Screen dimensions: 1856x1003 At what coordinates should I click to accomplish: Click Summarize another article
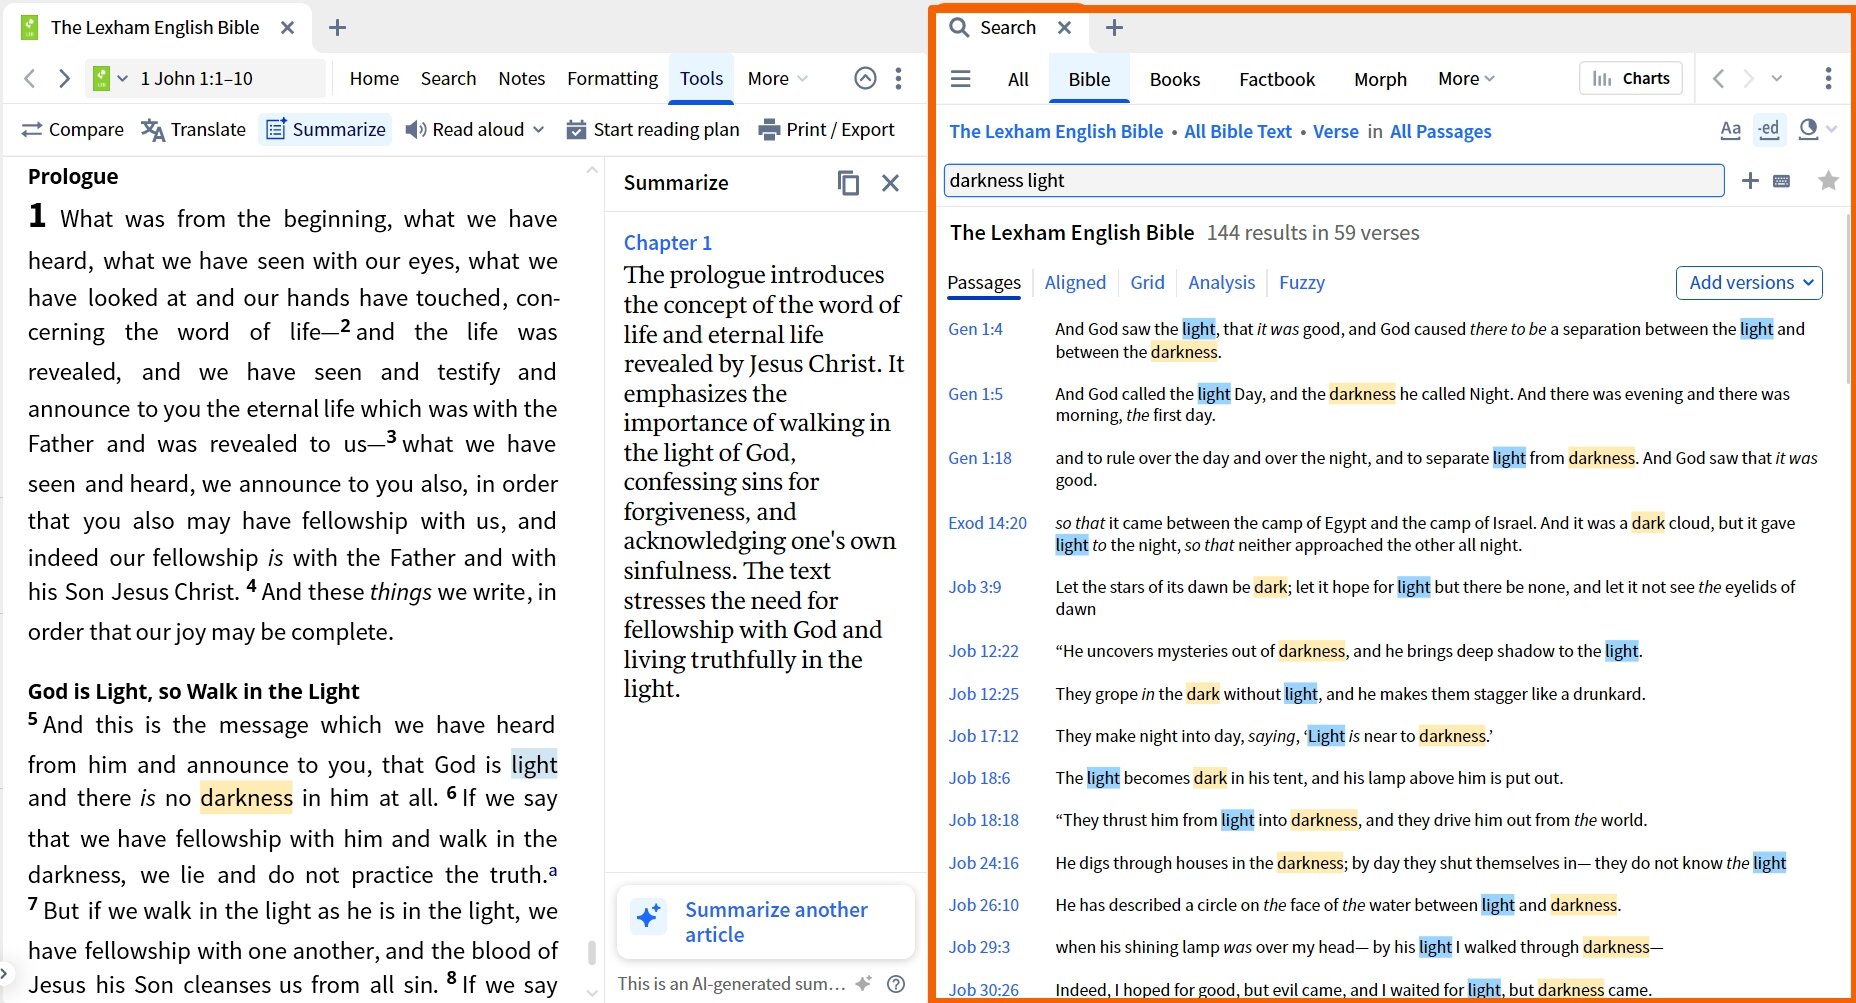coord(766,922)
